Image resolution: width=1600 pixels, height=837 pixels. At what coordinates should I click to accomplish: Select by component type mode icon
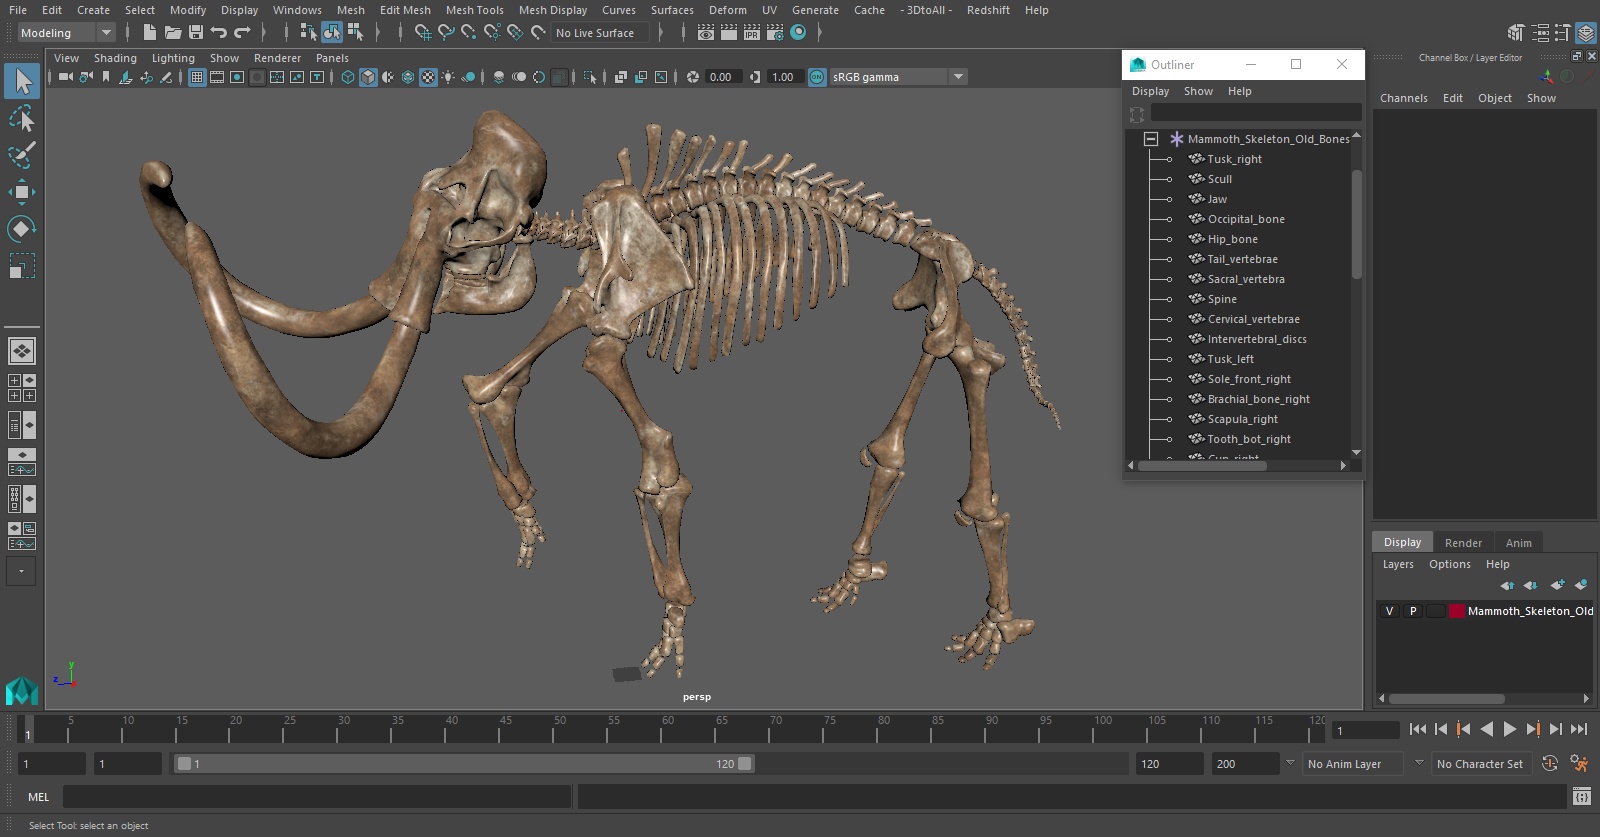pos(355,33)
